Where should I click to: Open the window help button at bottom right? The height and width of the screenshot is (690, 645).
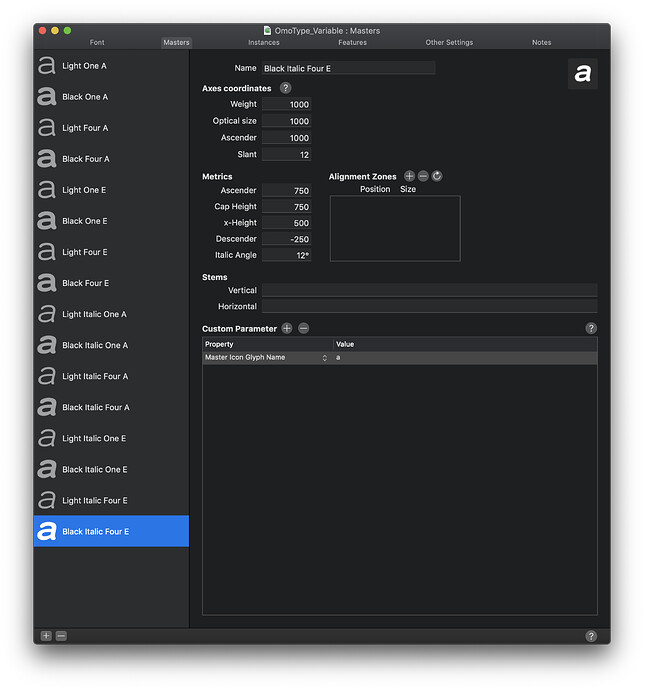pyautogui.click(x=591, y=636)
